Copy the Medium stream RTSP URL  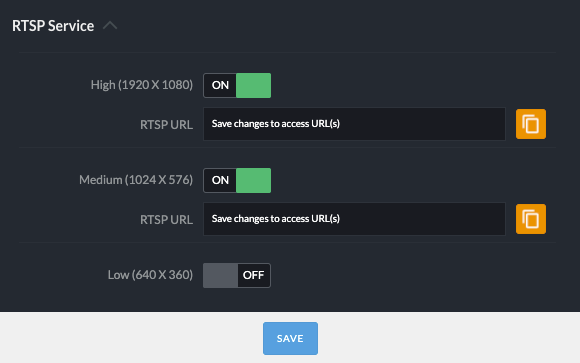531,219
